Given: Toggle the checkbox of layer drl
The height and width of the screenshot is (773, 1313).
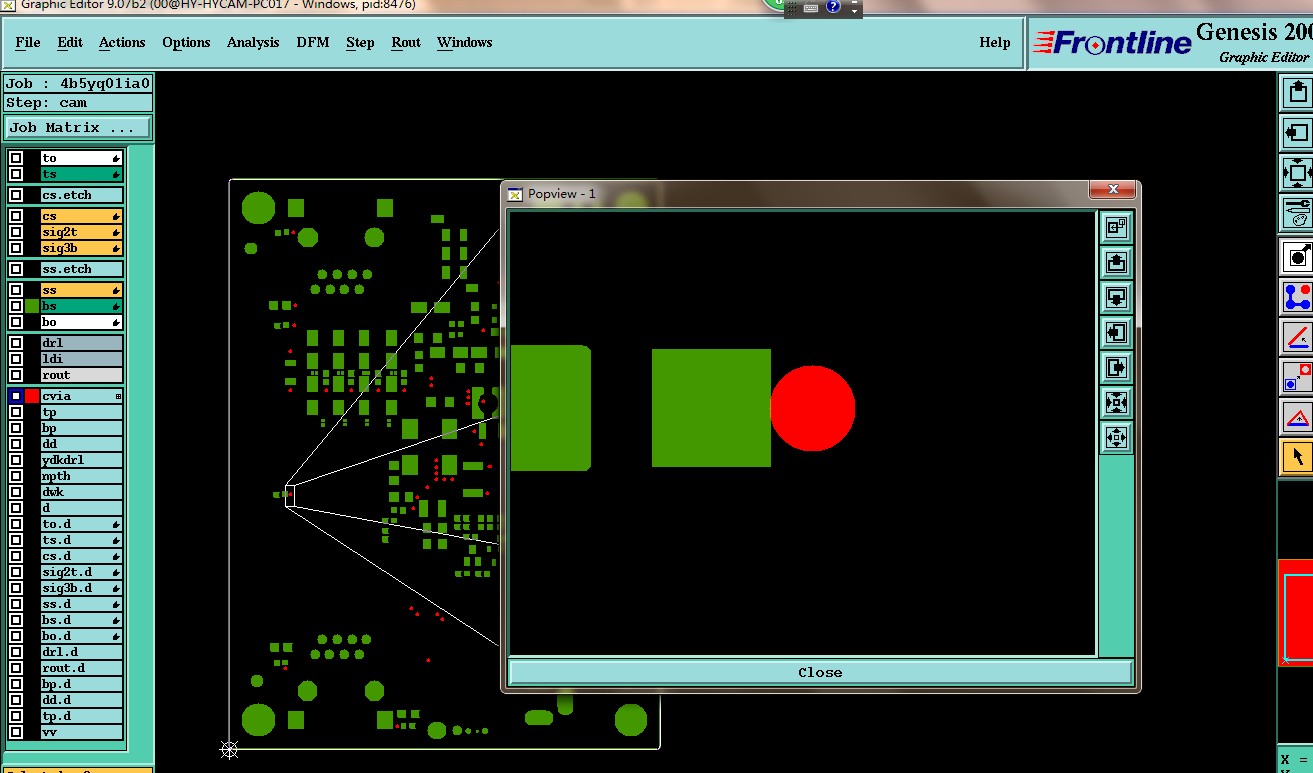Looking at the screenshot, I should pyautogui.click(x=16, y=343).
